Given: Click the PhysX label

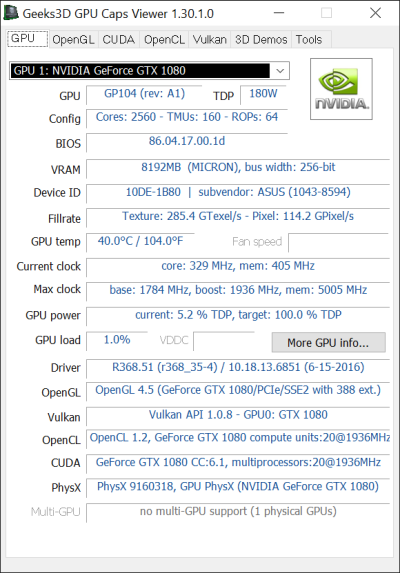Looking at the screenshot, I should [x=66, y=488].
